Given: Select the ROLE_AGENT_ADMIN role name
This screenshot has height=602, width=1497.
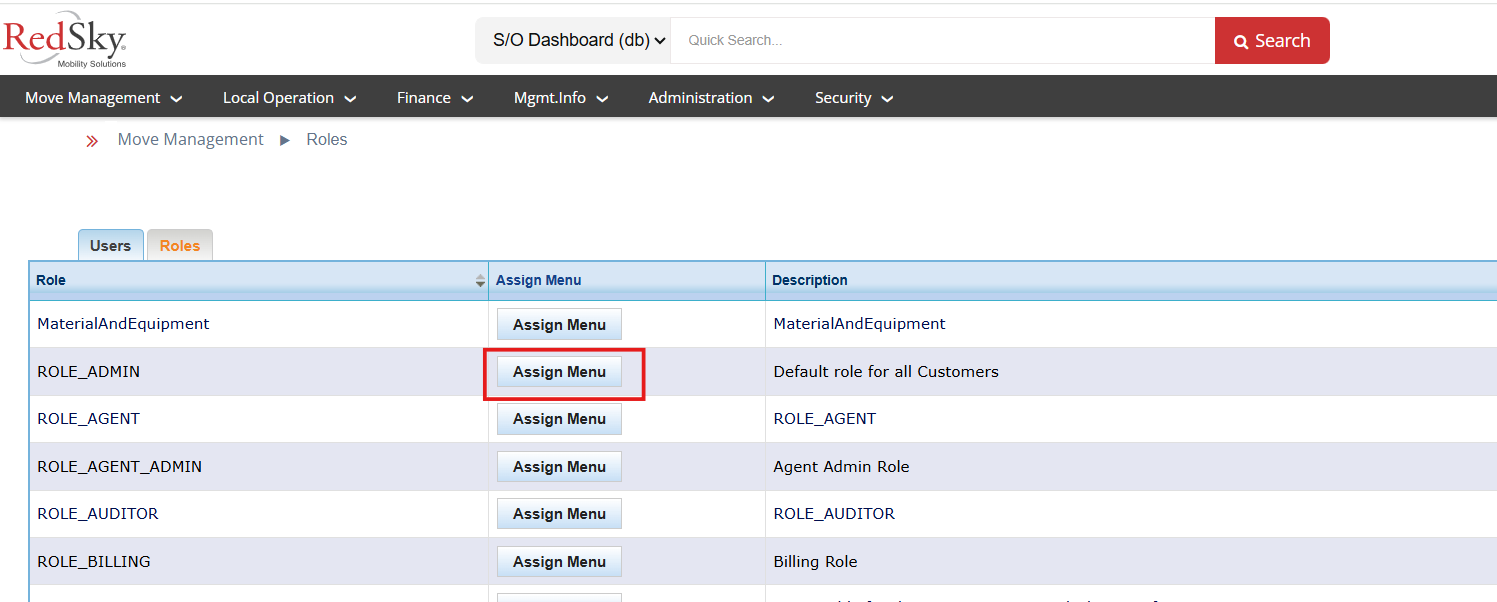Looking at the screenshot, I should click(x=120, y=467).
